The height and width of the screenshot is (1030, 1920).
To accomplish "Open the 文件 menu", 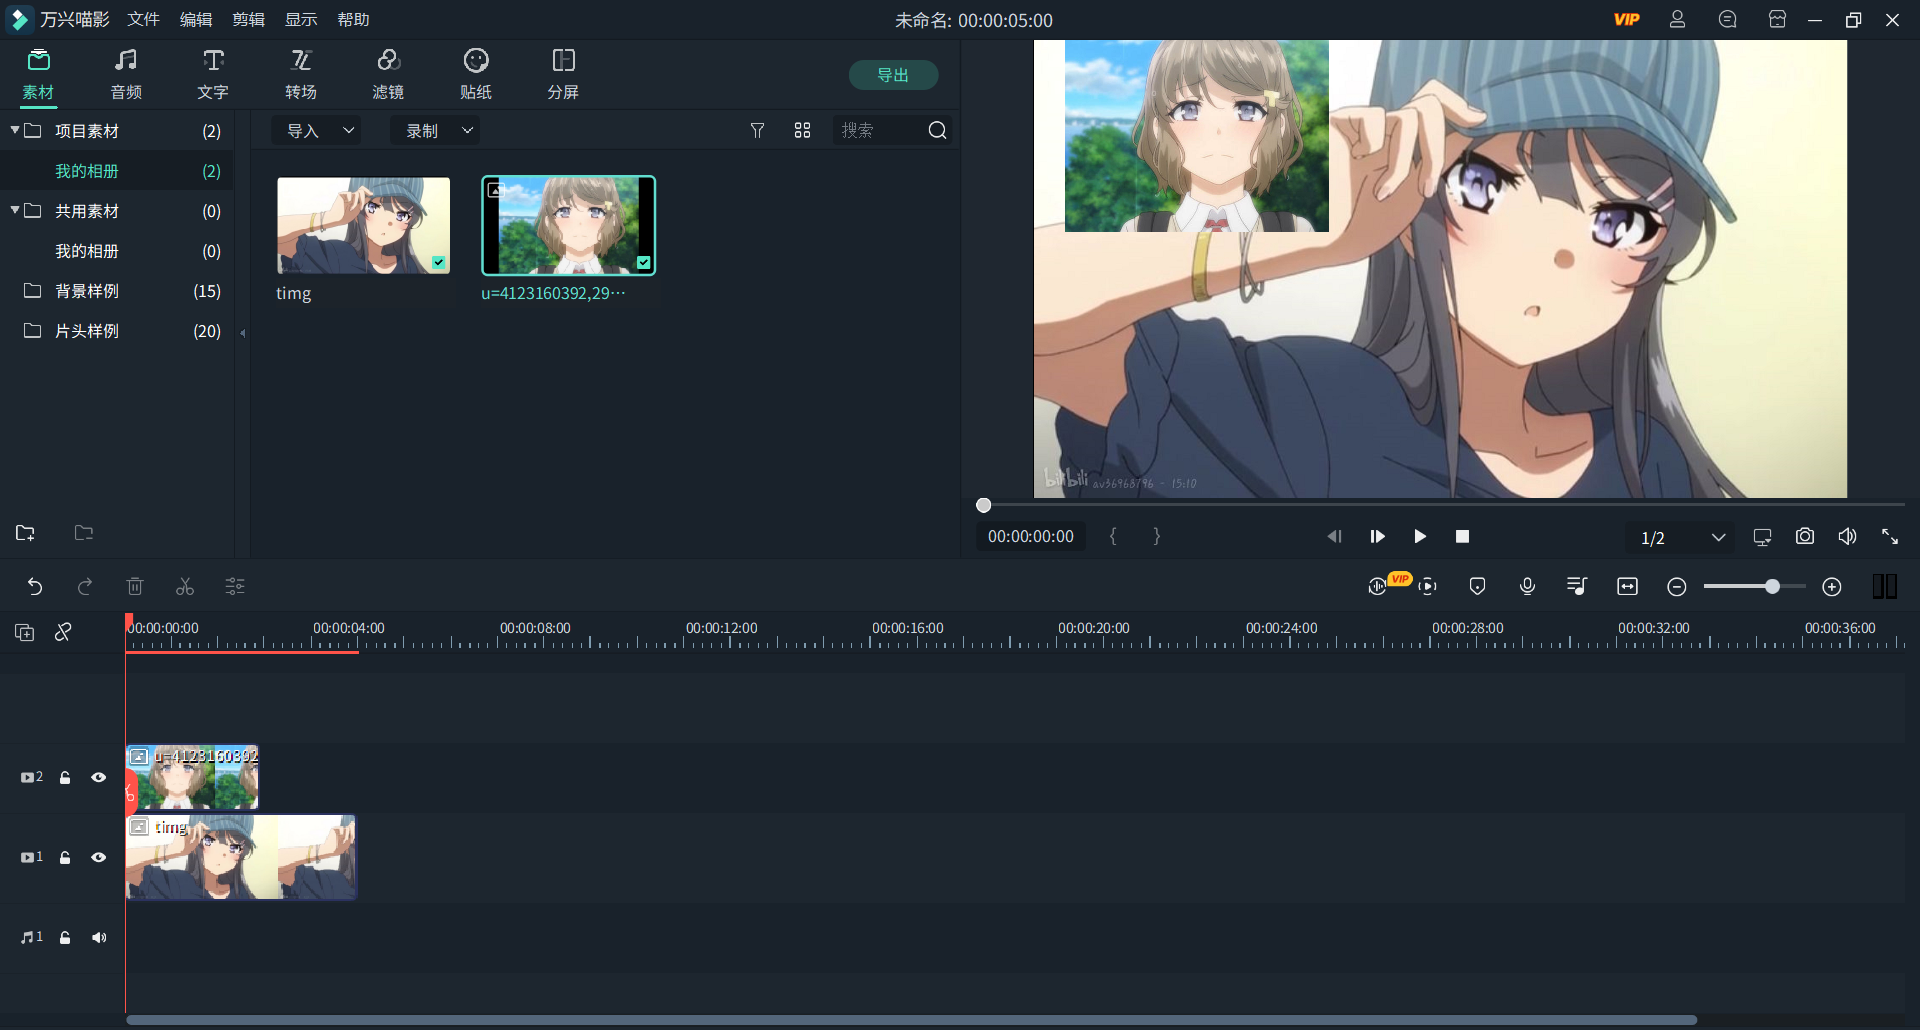I will pos(144,20).
